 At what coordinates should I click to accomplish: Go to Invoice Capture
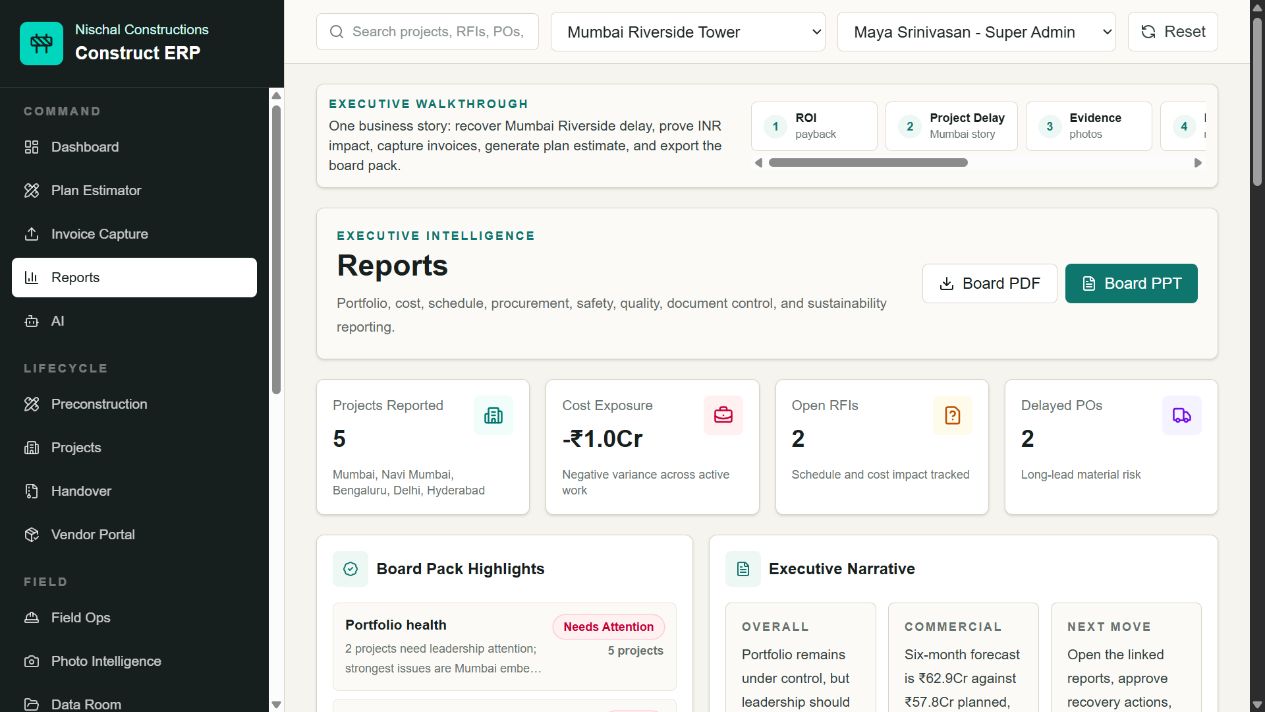pyautogui.click(x=134, y=234)
